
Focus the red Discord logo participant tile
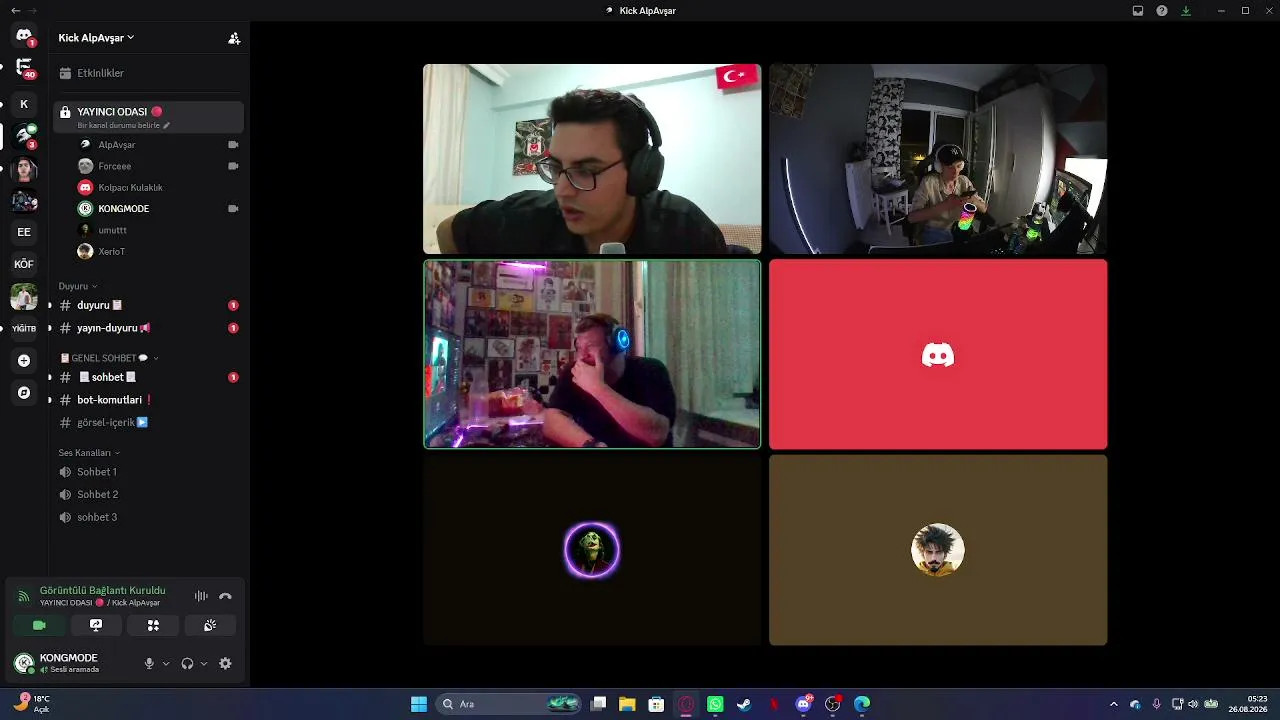(x=938, y=354)
